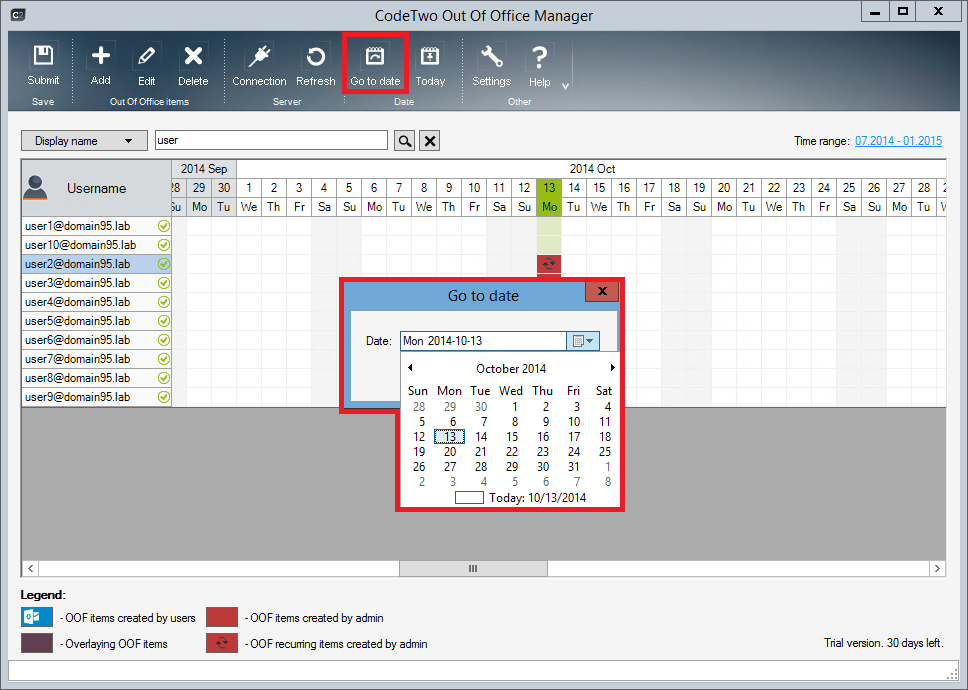Click the status check icon for user7@domain95.lab
Image resolution: width=968 pixels, height=690 pixels.
coord(164,359)
